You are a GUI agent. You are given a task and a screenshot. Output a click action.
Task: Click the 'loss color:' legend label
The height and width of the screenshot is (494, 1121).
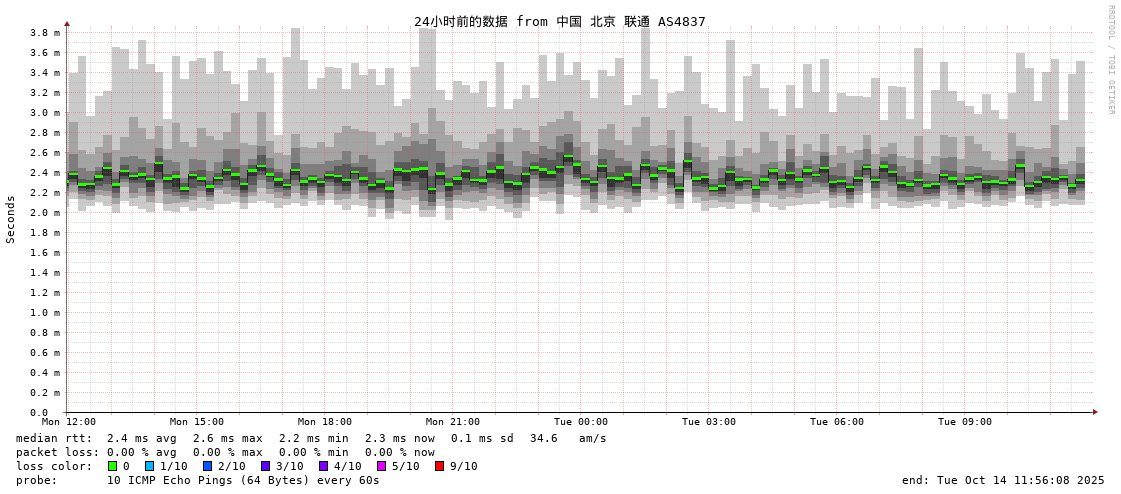[x=54, y=466]
